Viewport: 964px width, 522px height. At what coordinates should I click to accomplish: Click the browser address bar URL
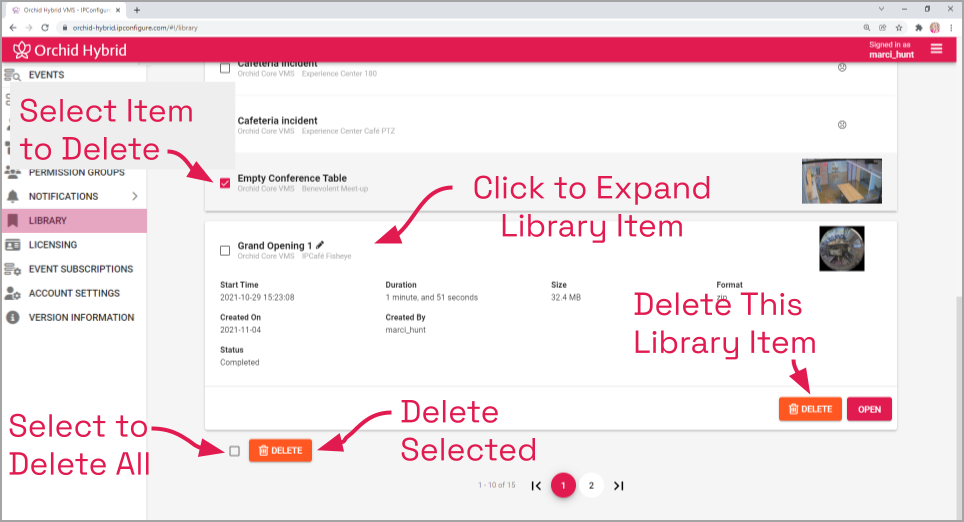(135, 28)
